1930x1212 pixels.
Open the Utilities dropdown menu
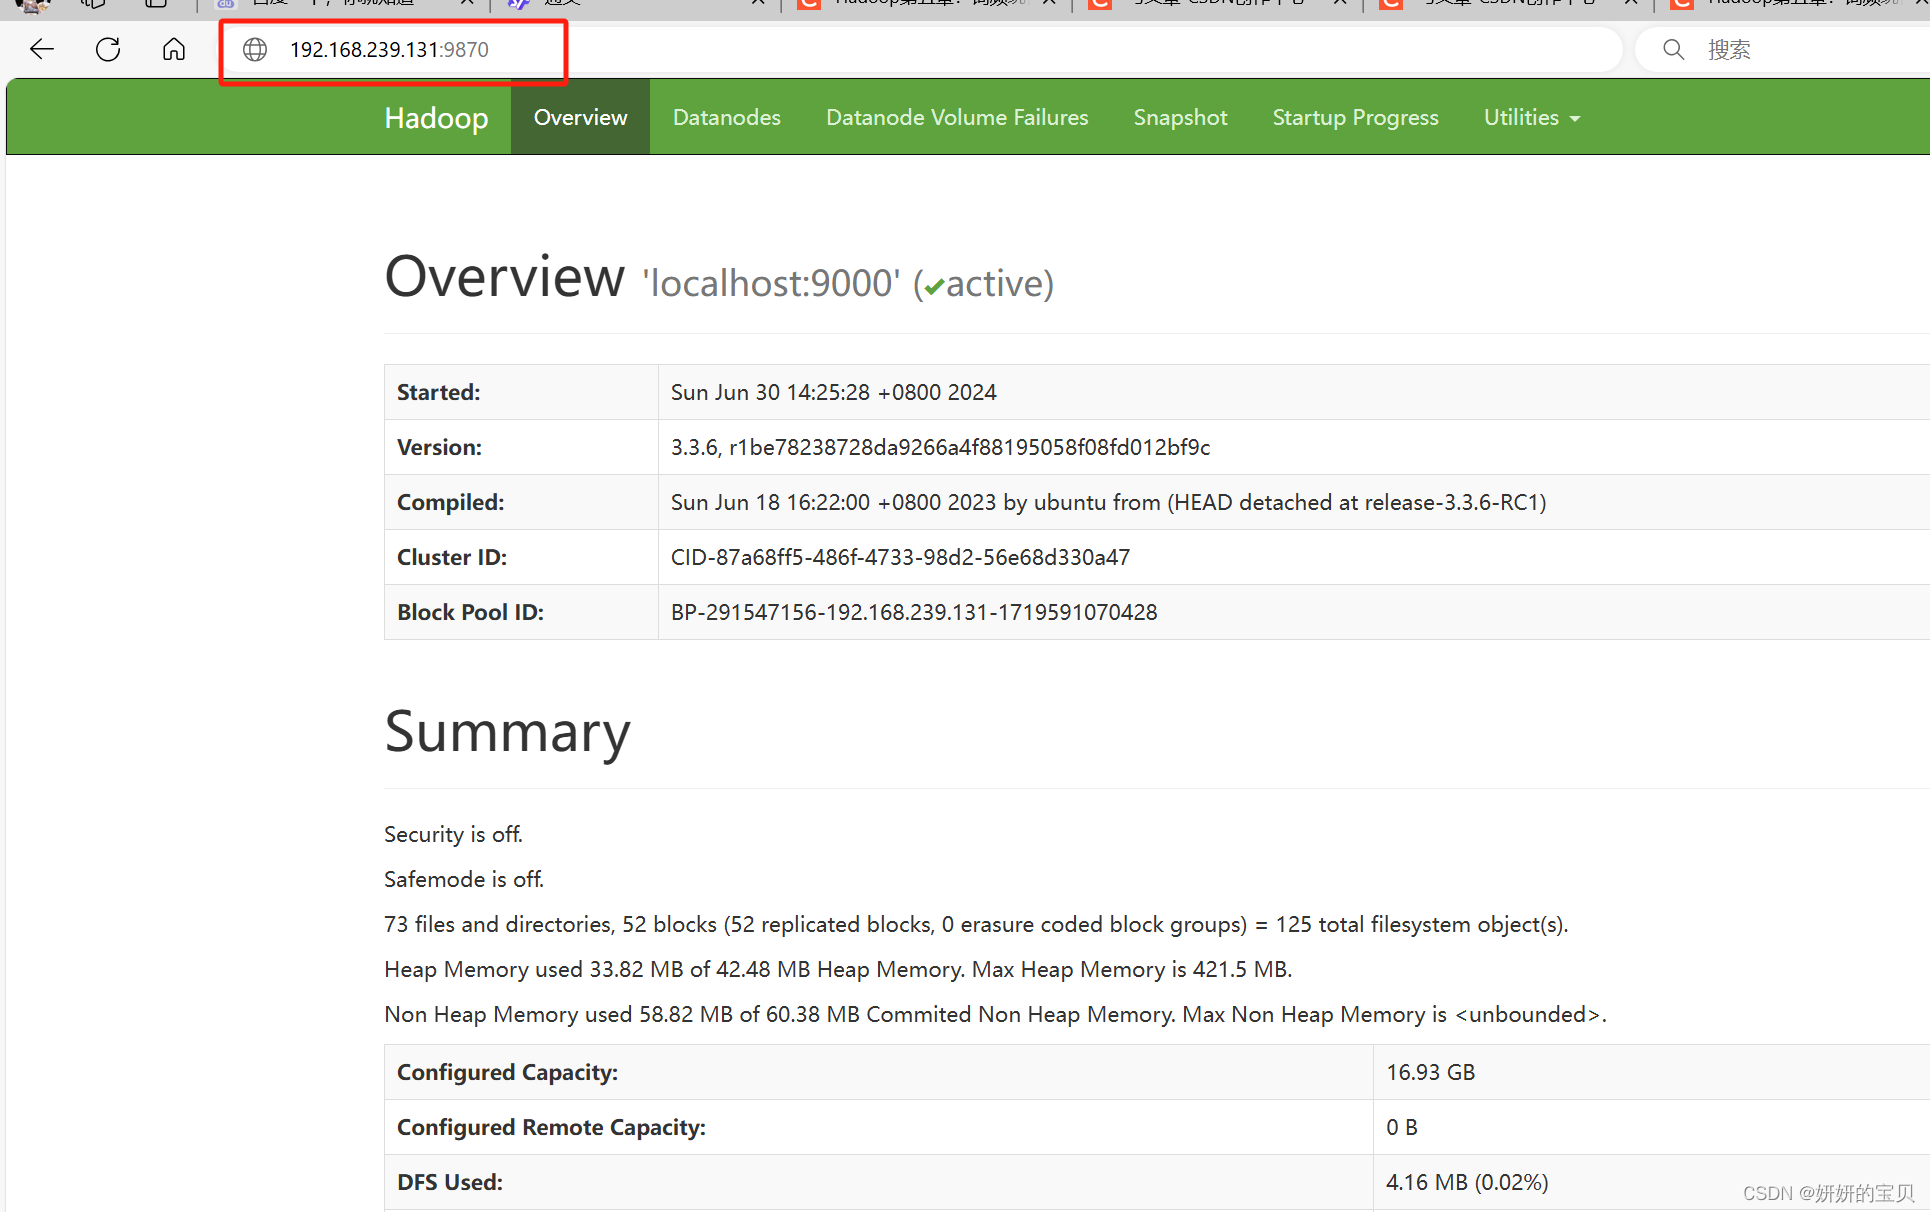click(1531, 118)
